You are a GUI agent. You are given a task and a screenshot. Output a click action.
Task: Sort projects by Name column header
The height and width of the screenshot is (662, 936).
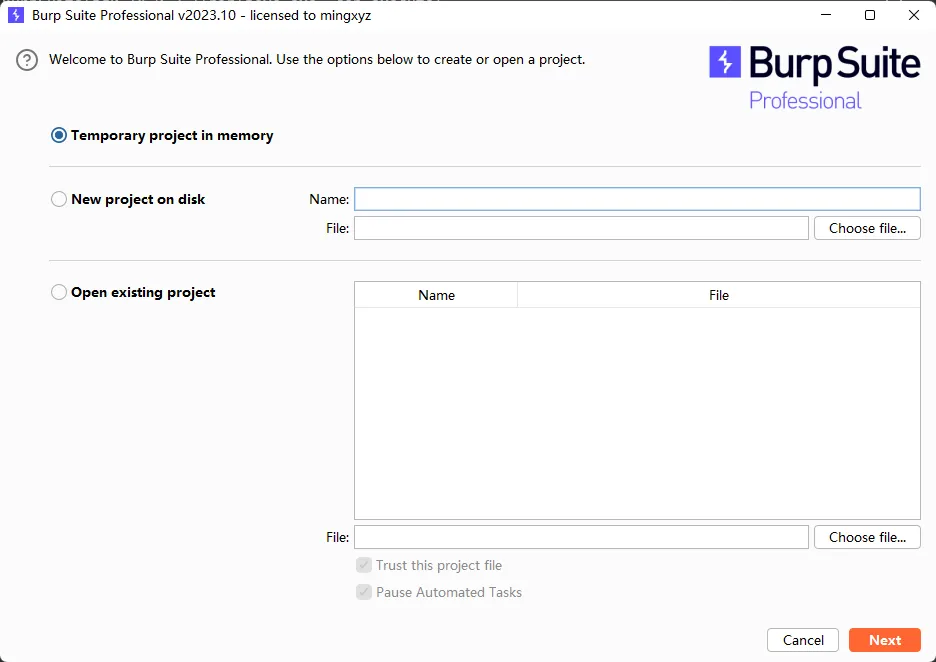(x=436, y=295)
